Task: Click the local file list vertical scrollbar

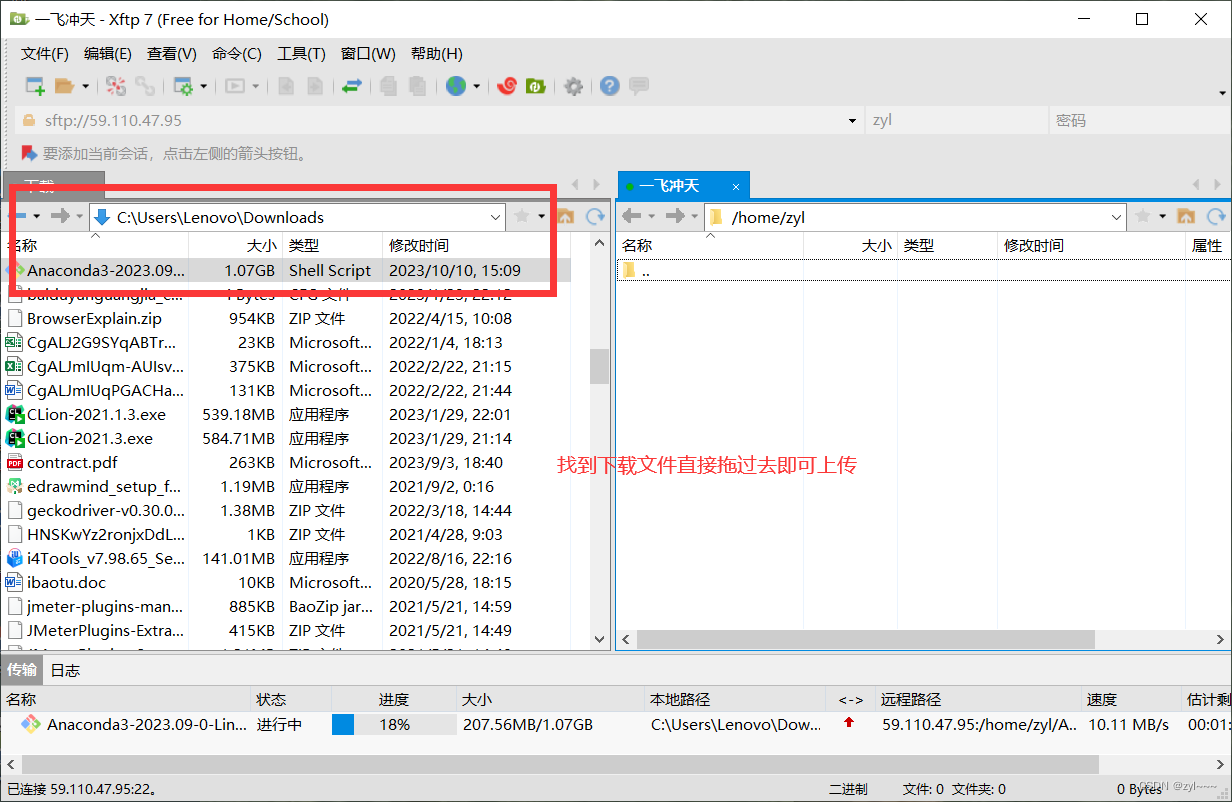Action: click(x=600, y=365)
